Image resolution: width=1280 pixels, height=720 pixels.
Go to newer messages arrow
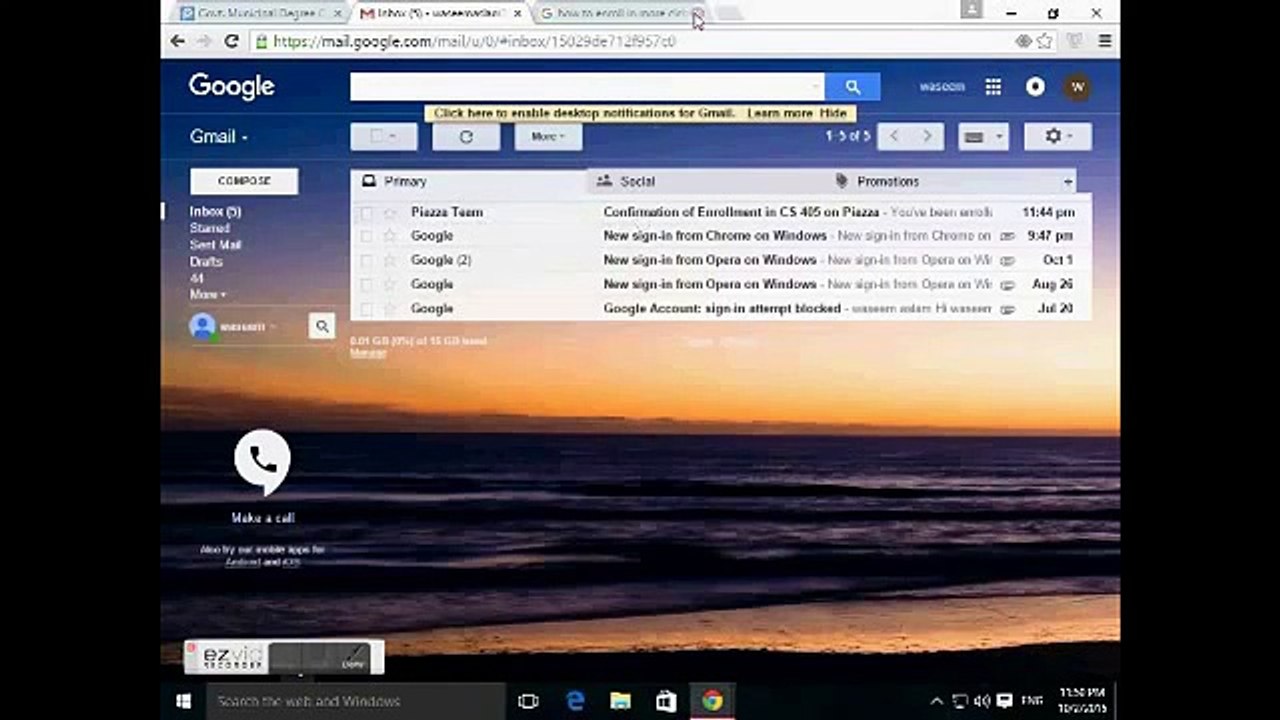point(894,137)
